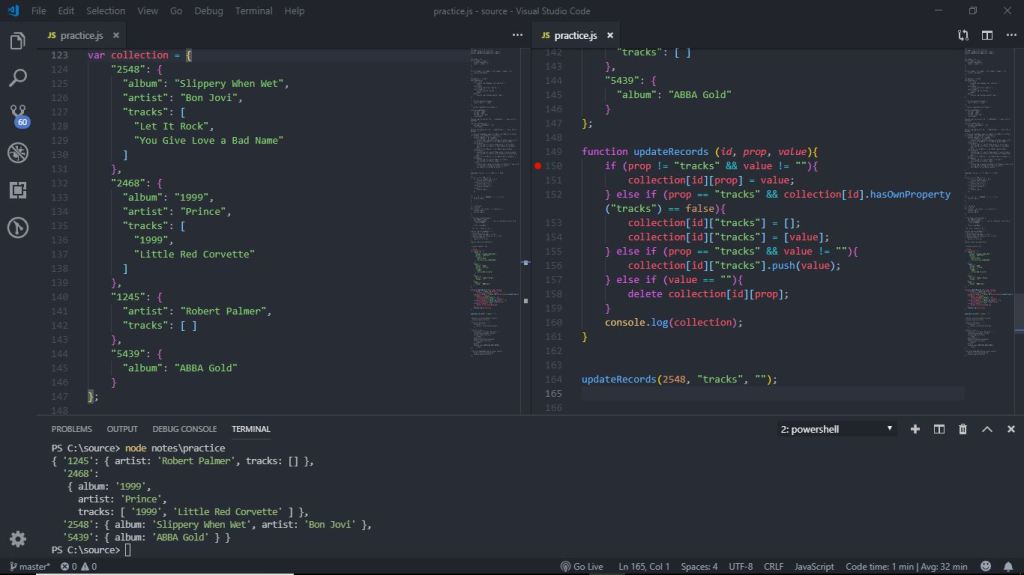Screen dimensions: 1024x575
Task: Change the JavaScript language mode in status bar
Action: tap(814, 566)
